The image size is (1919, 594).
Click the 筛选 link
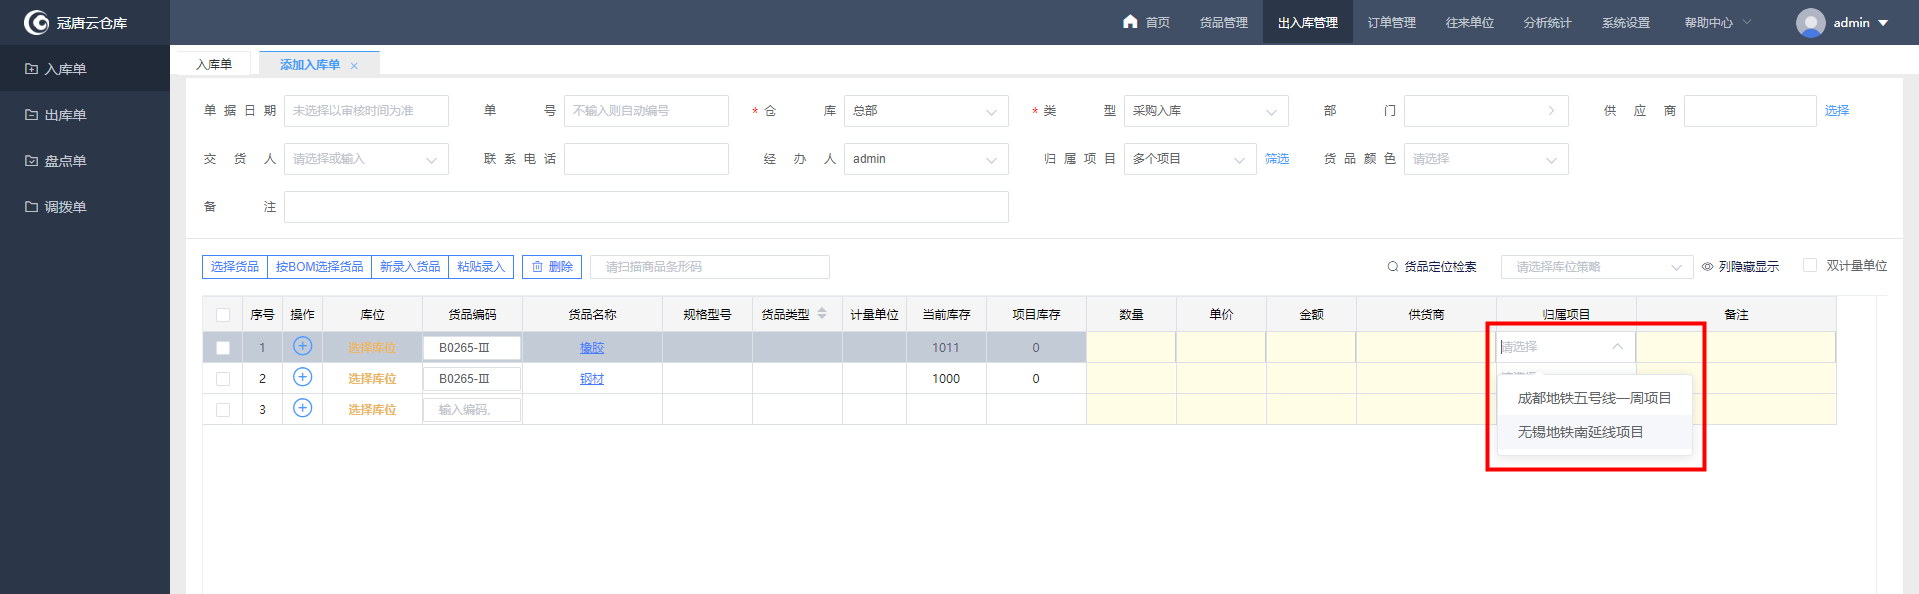click(1277, 159)
